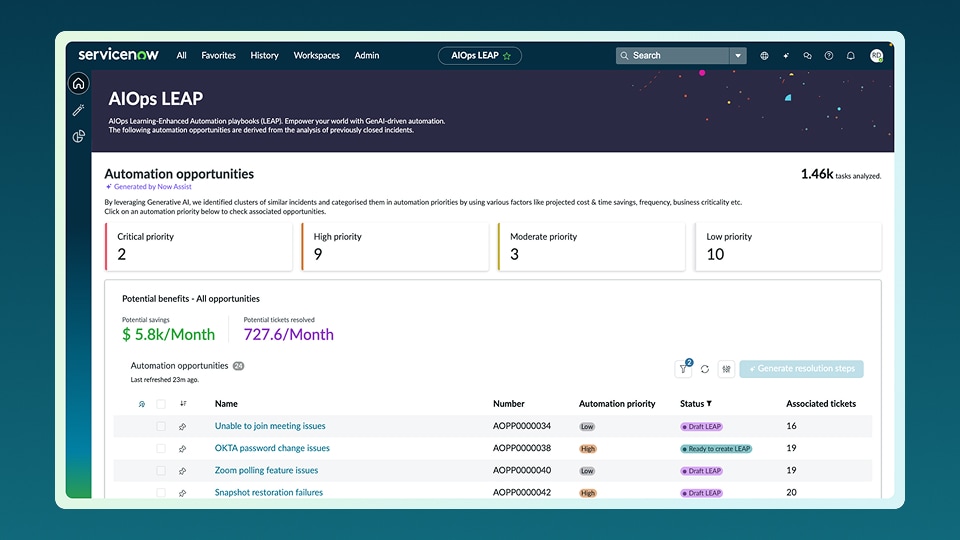Open the Now Assist sparkle icon in header
Image resolution: width=960 pixels, height=540 pixels.
coord(786,56)
